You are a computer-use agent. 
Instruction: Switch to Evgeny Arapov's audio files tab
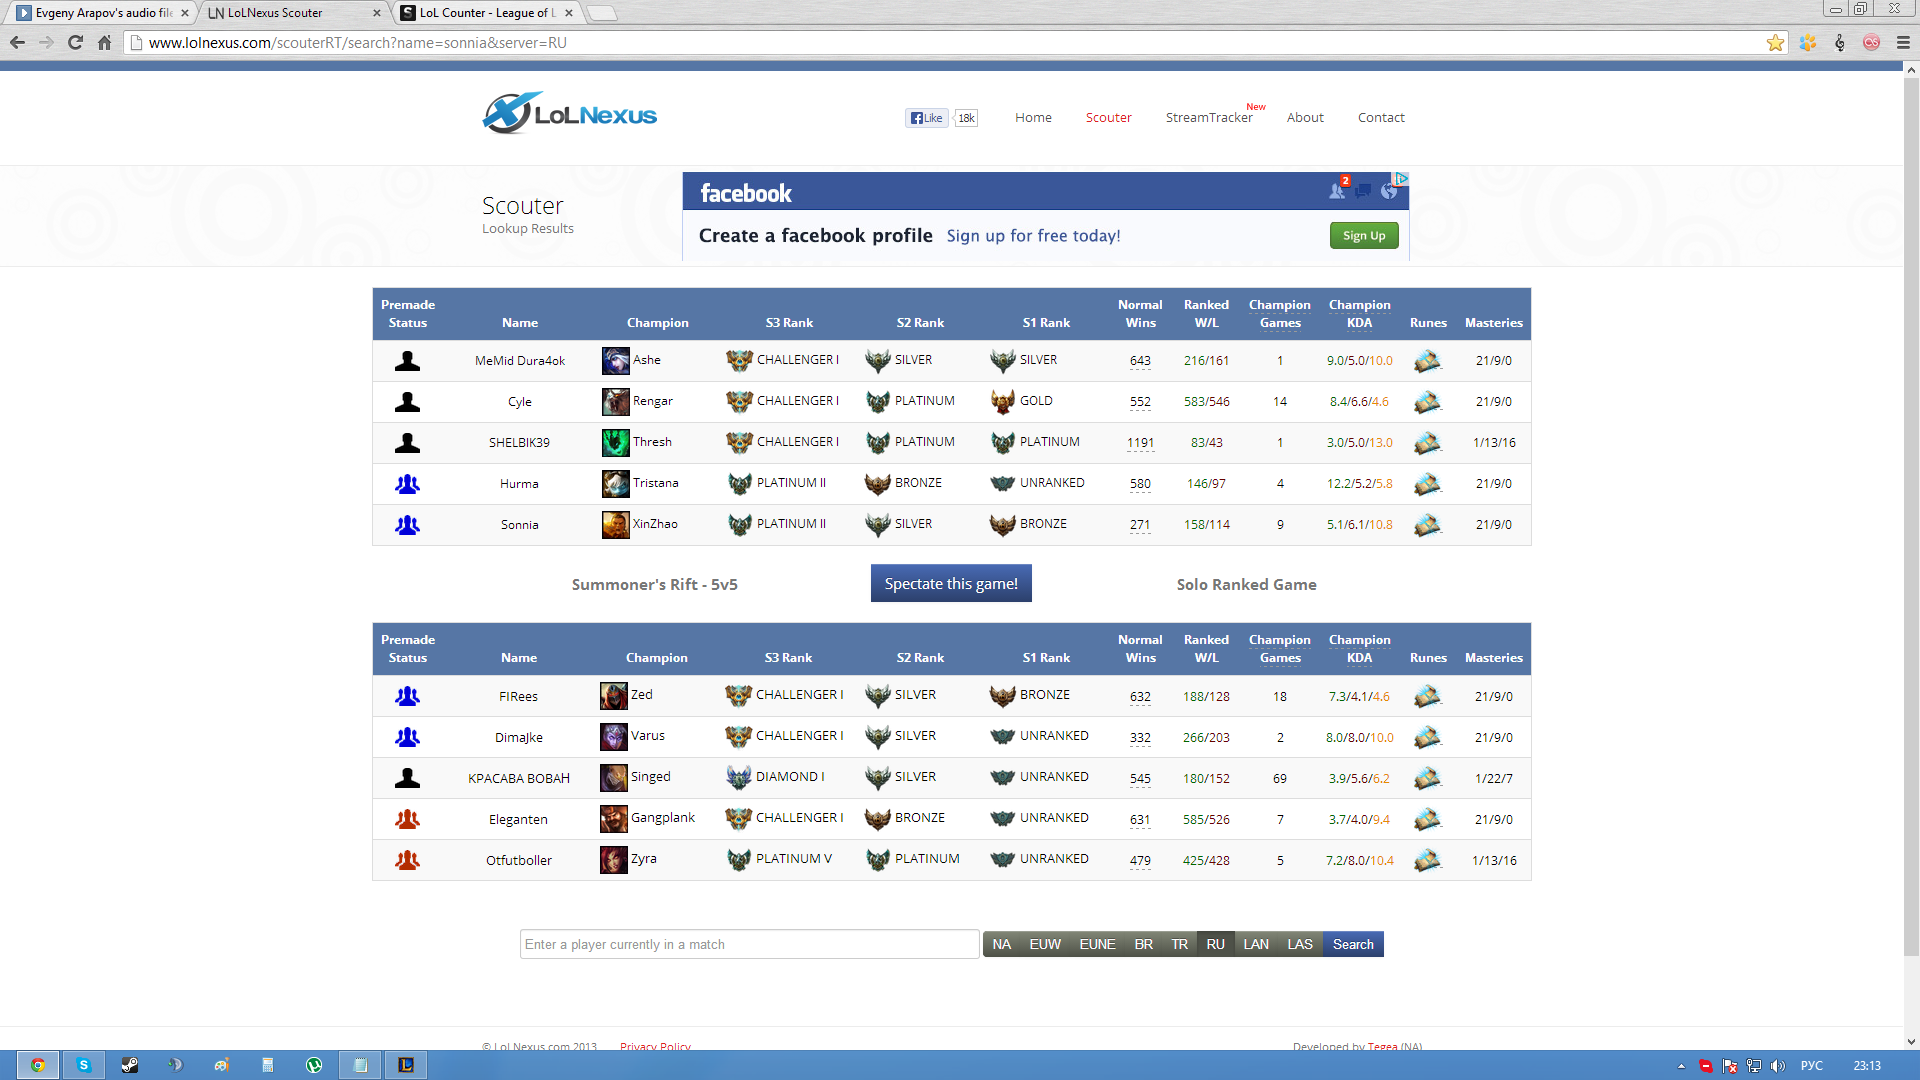pos(101,13)
